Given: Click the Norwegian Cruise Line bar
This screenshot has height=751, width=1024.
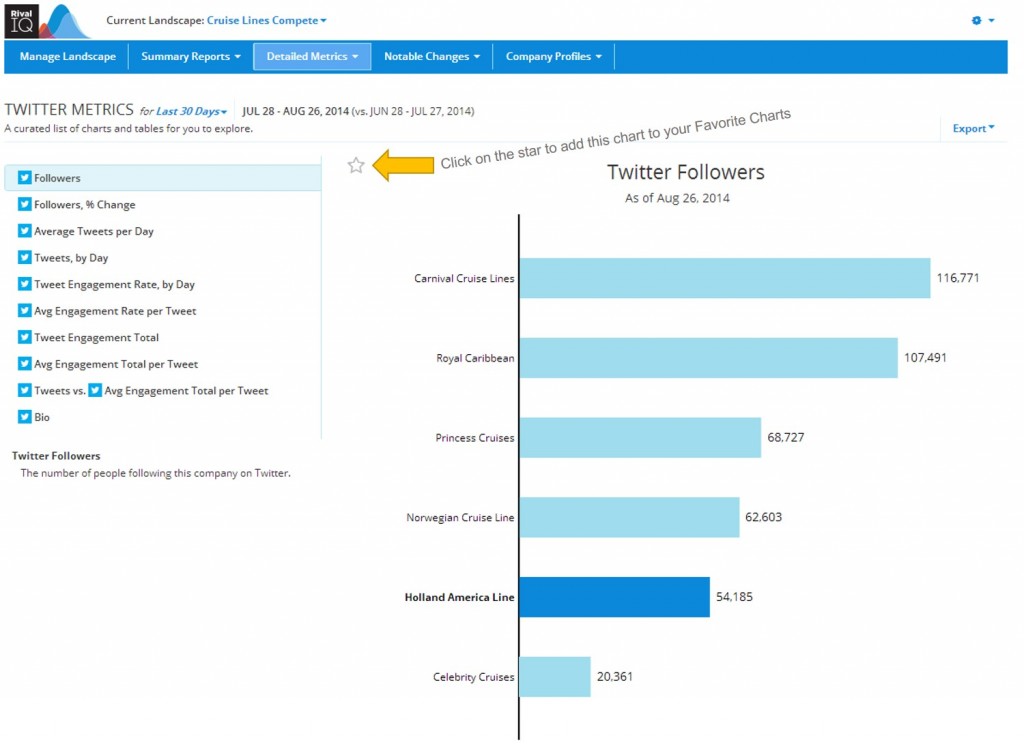Looking at the screenshot, I should click(630, 517).
